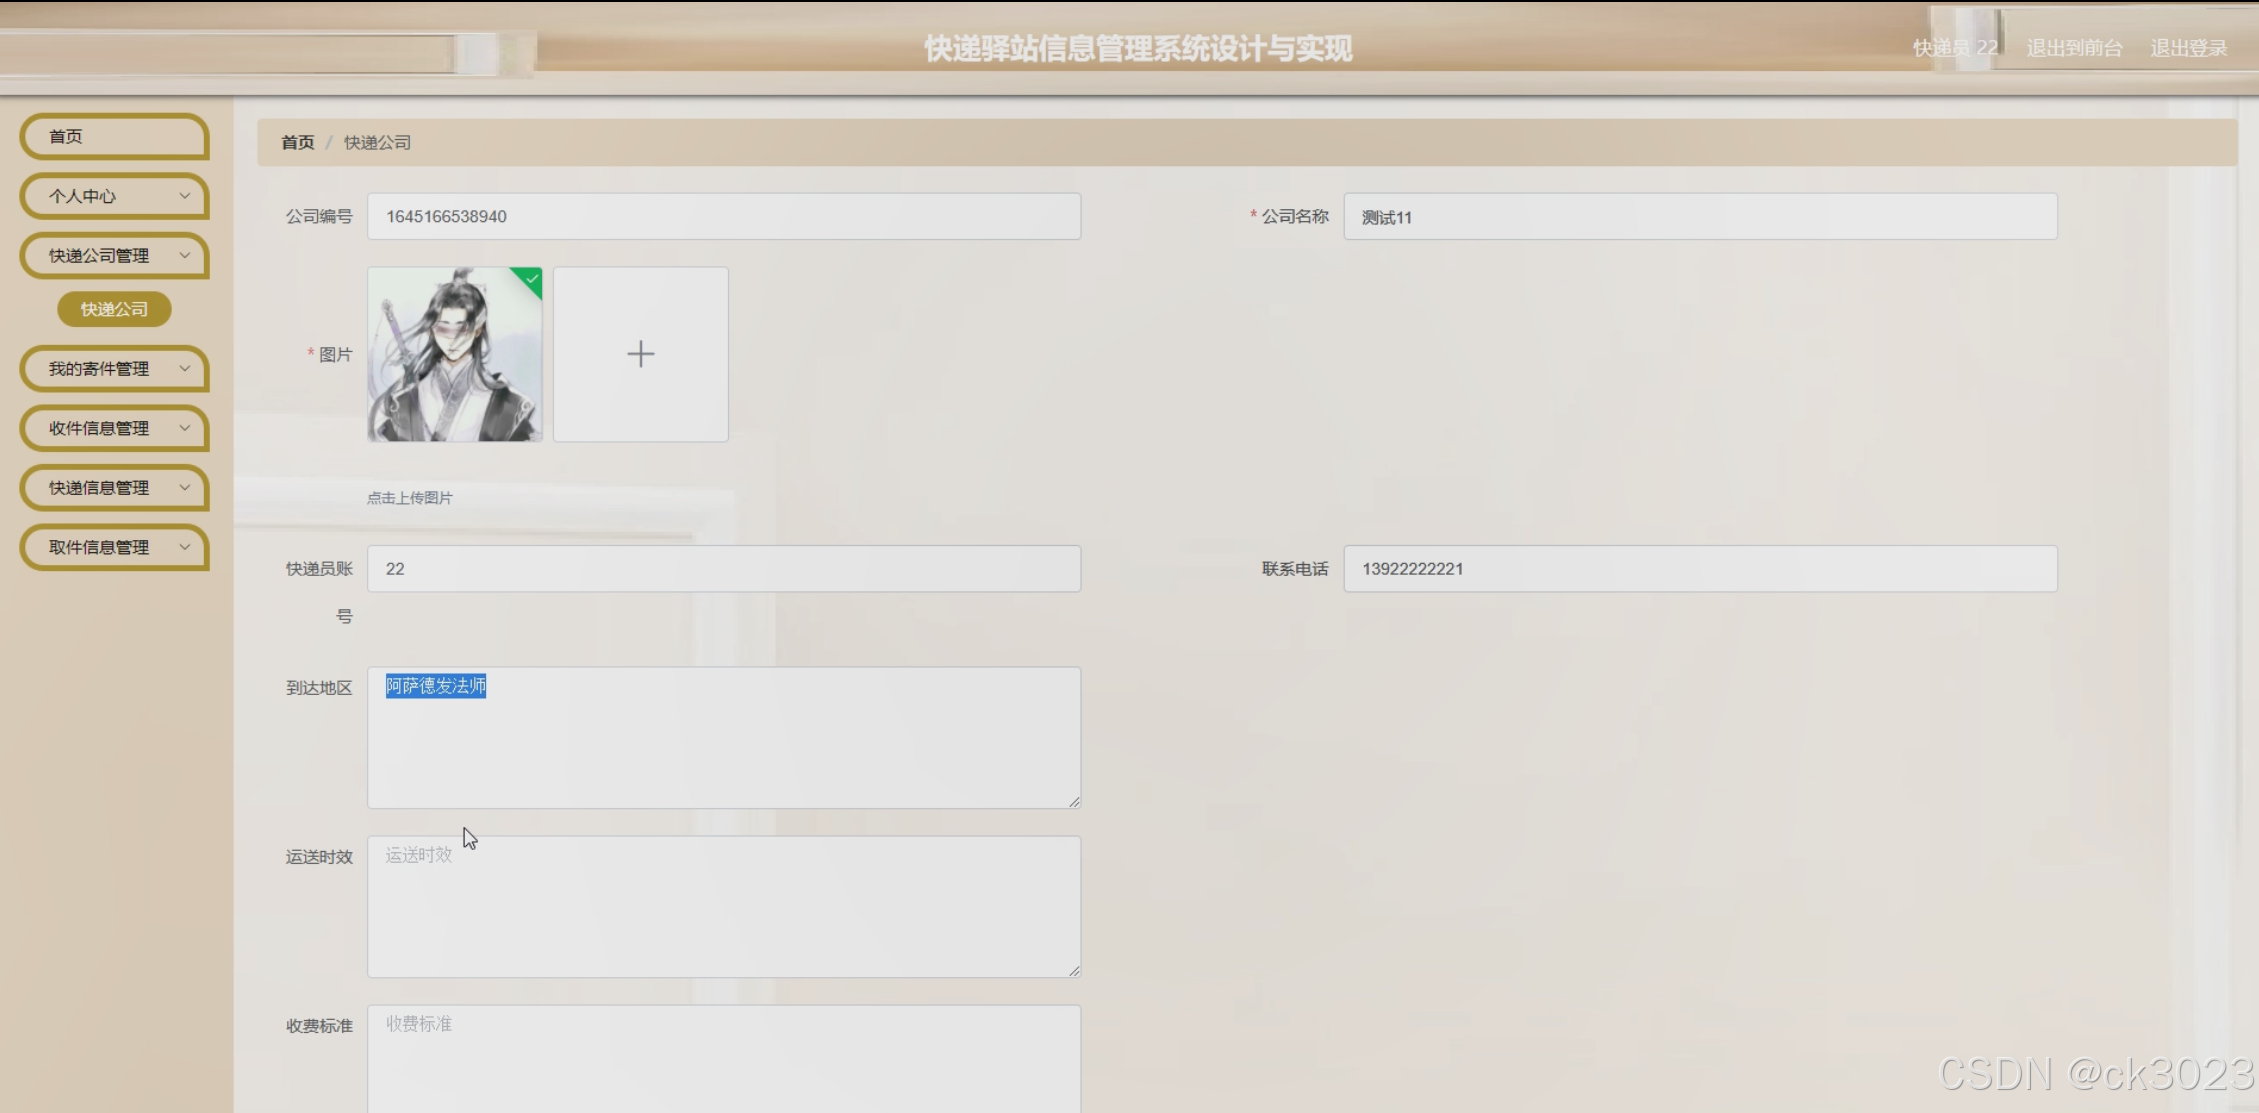Expand the 我的寄件管理 sidebar menu
Viewport: 2259px width, 1113px height.
point(113,369)
